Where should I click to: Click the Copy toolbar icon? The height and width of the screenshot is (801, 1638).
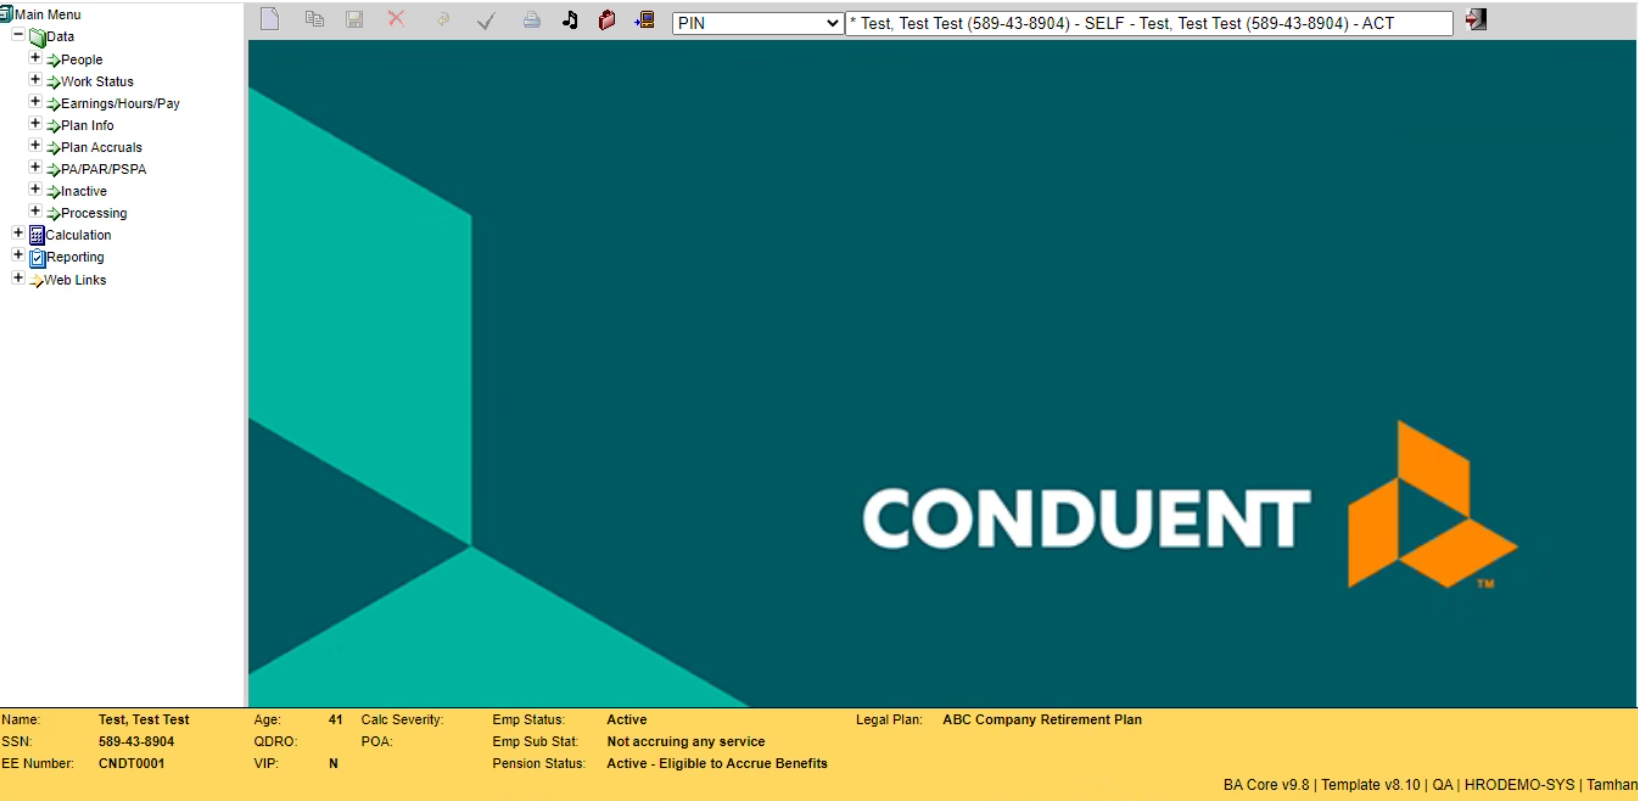[x=314, y=19]
